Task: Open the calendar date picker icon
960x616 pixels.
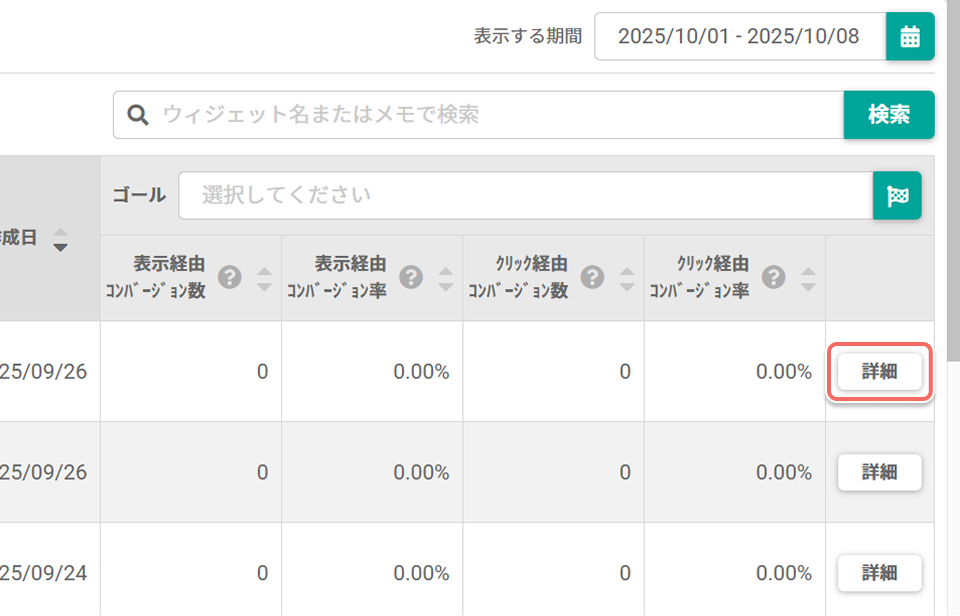Action: [910, 36]
